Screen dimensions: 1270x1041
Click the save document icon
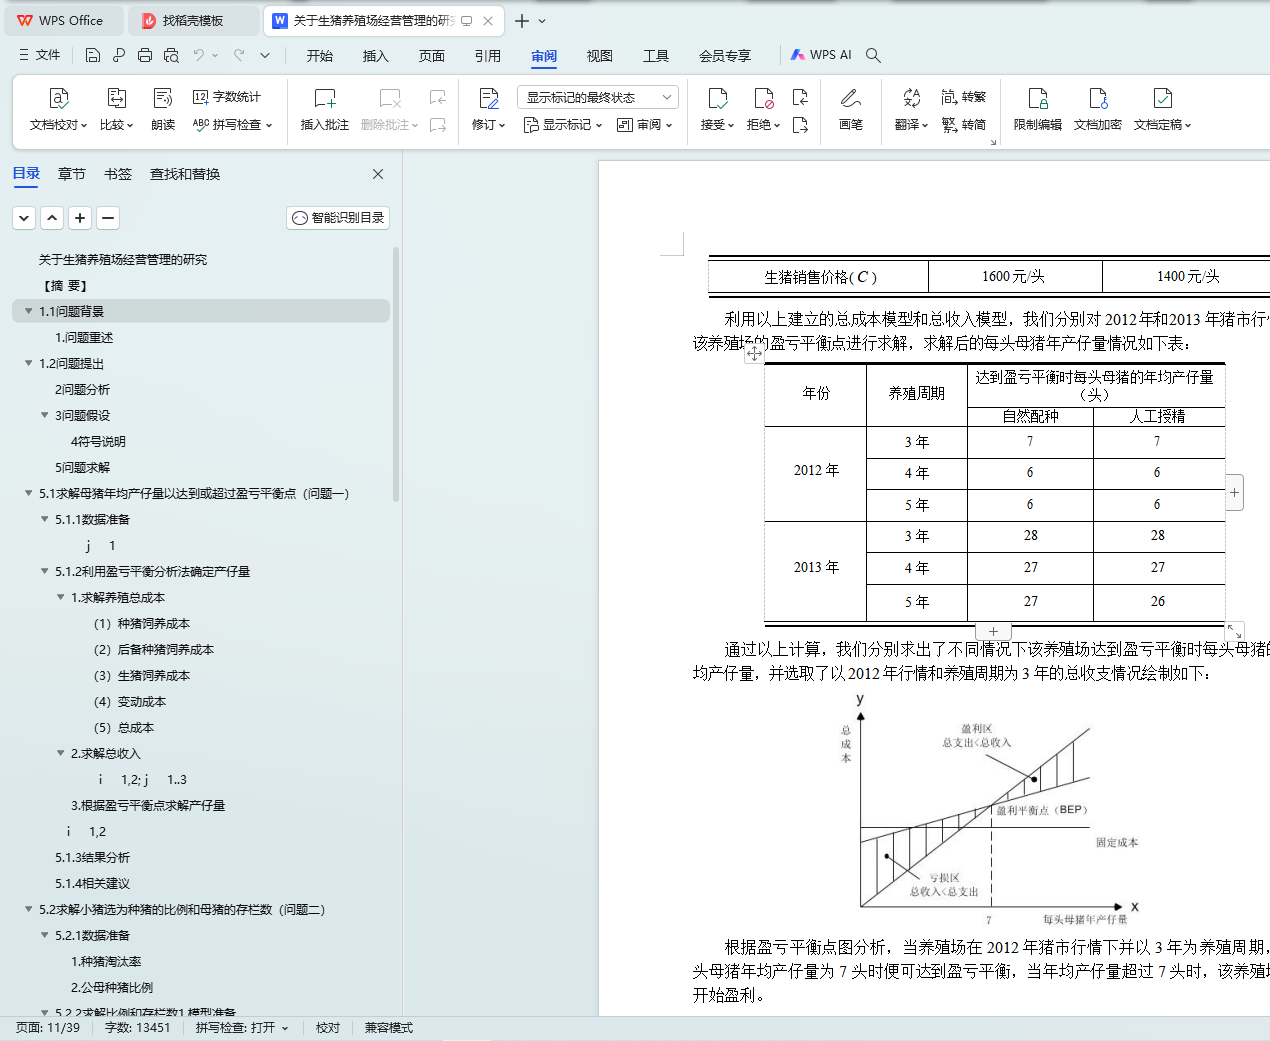tap(93, 55)
